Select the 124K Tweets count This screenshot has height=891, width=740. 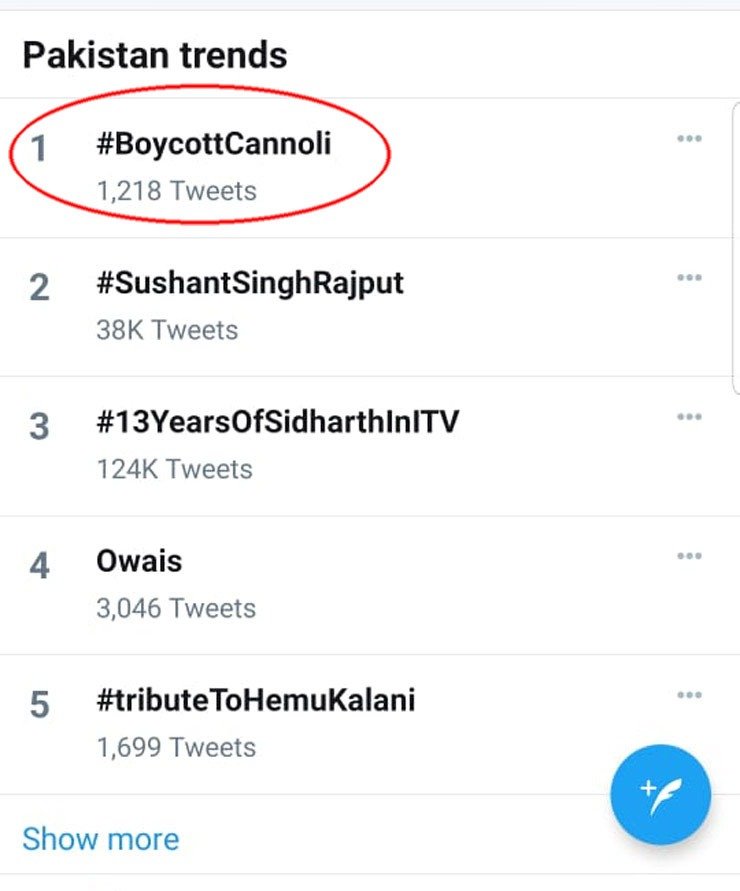(174, 469)
